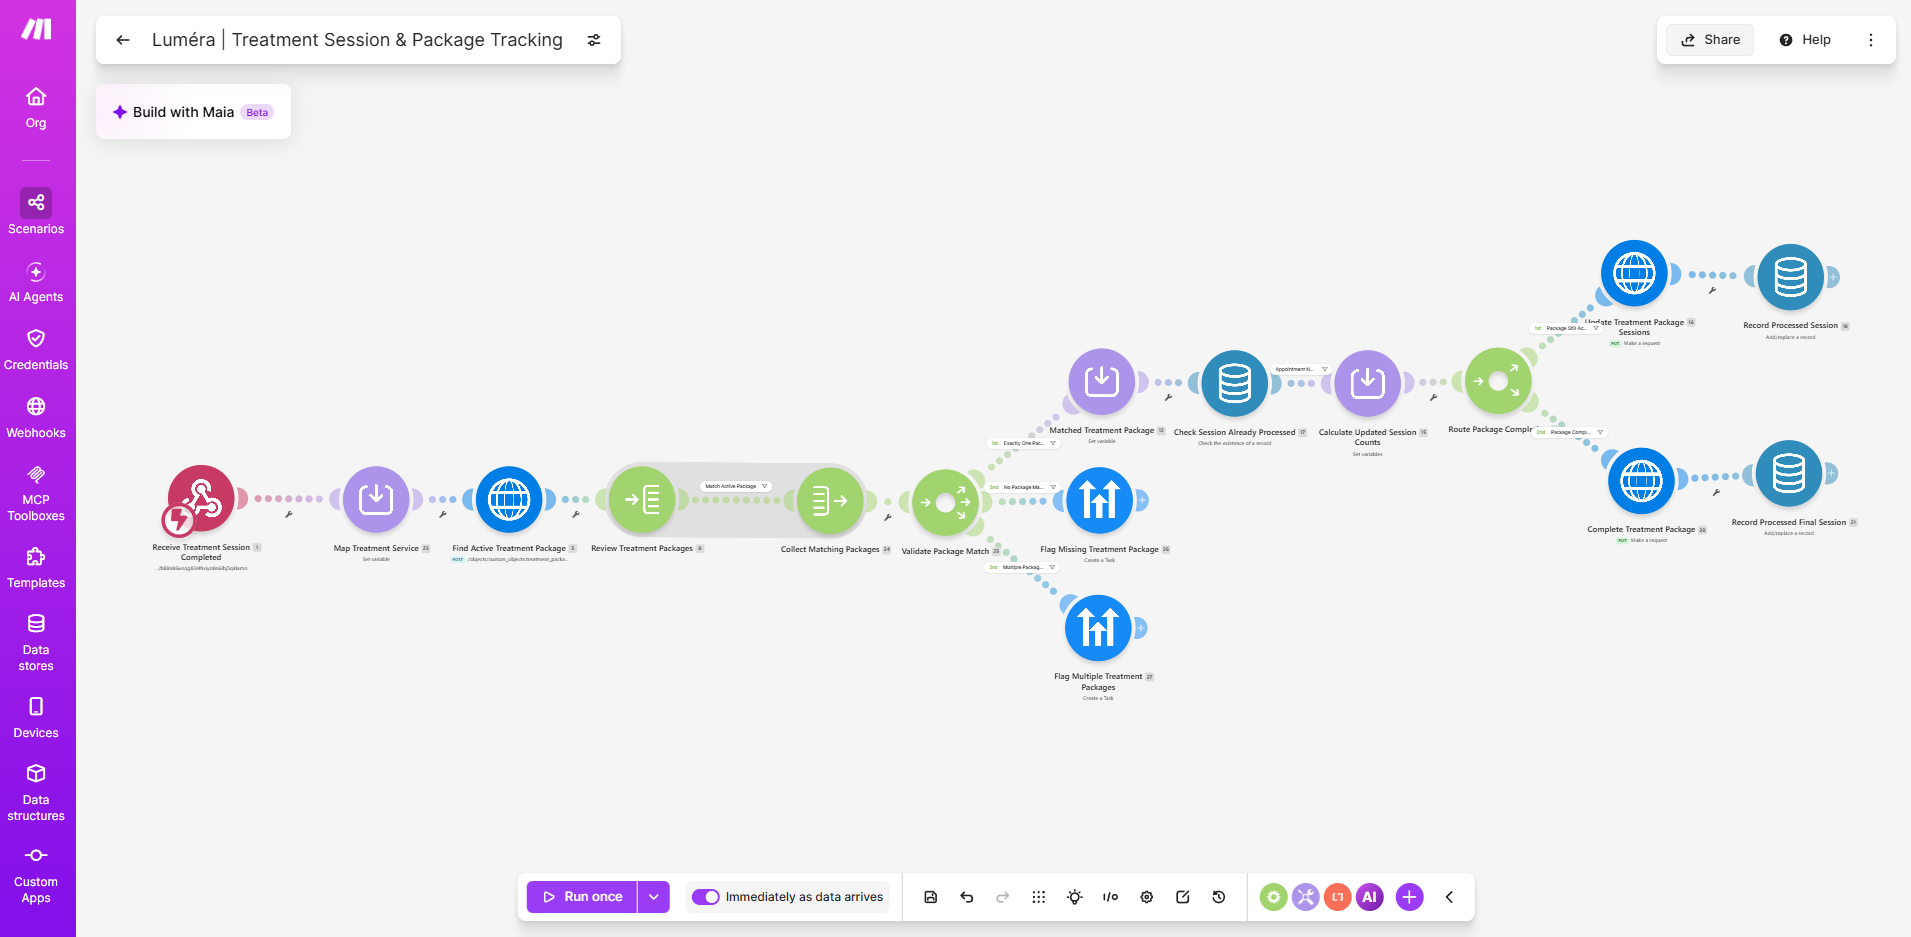The height and width of the screenshot is (937, 1911).
Task: Save the scenario with disk icon
Action: pos(931,897)
